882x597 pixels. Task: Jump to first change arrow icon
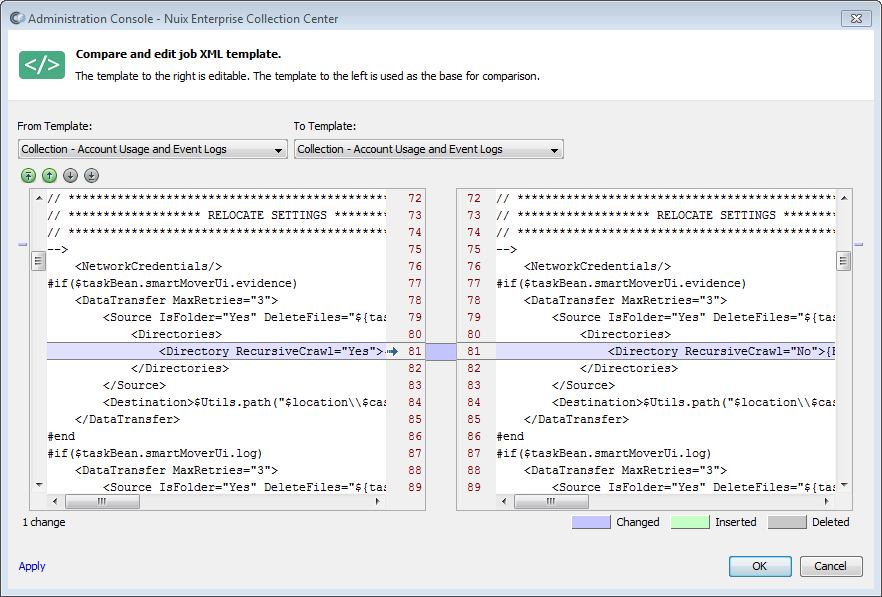tap(28, 176)
